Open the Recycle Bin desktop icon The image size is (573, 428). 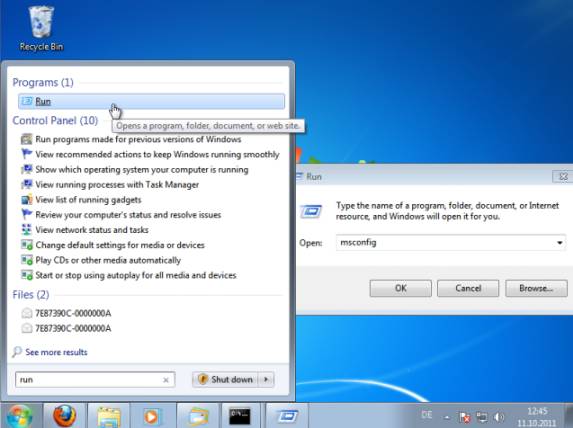pyautogui.click(x=41, y=29)
